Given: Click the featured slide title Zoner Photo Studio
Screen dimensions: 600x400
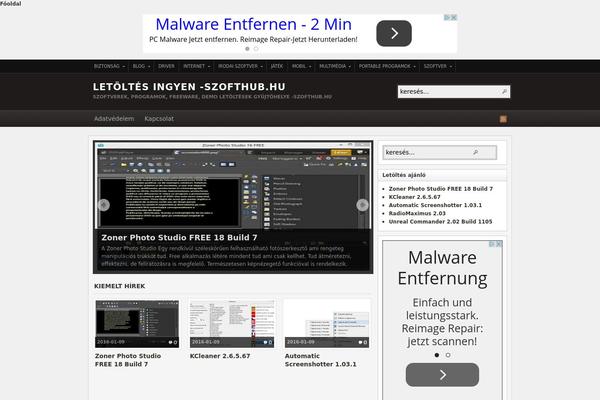Looking at the screenshot, I should [179, 237].
